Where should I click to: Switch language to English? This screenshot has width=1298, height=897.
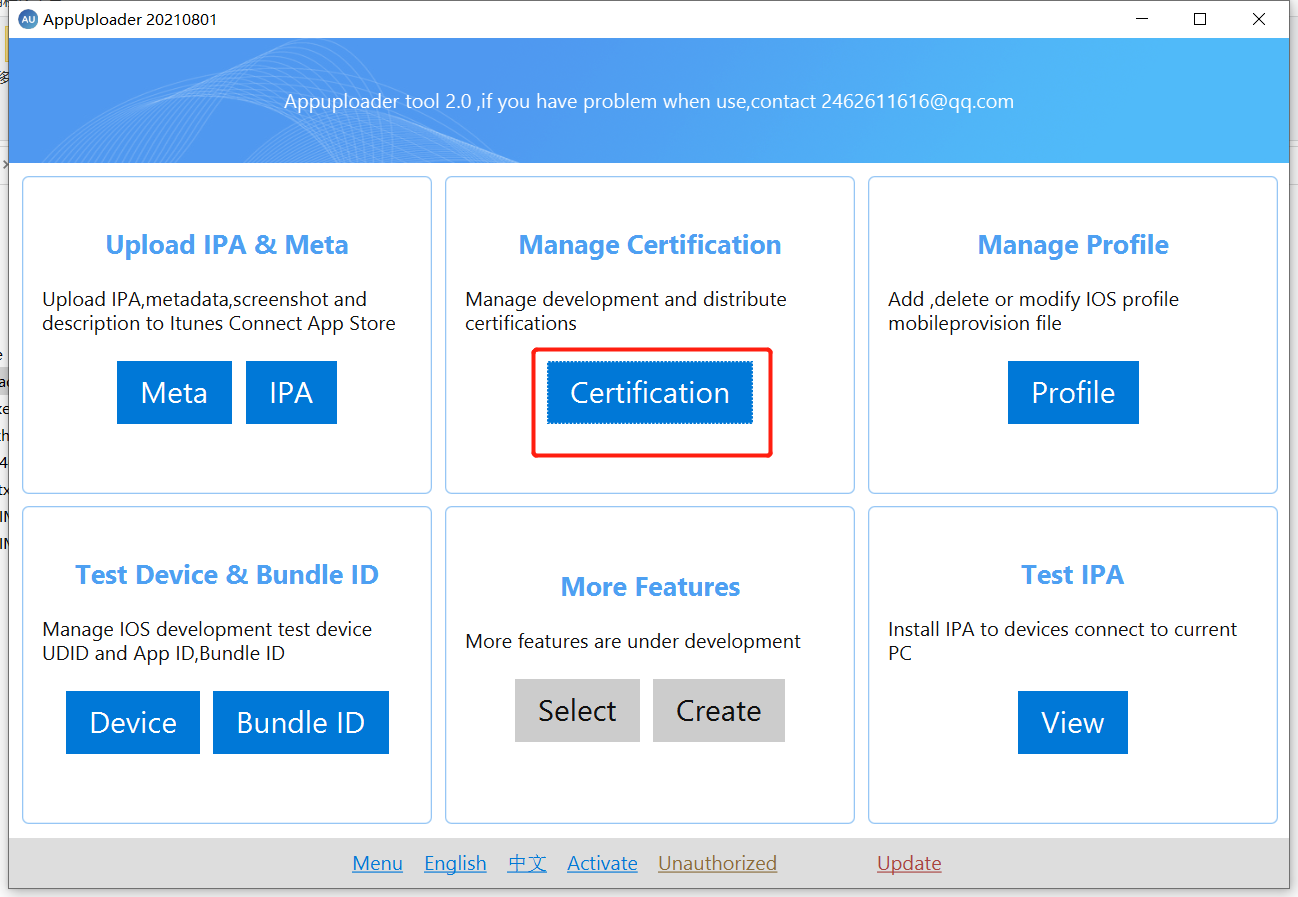pos(455,863)
